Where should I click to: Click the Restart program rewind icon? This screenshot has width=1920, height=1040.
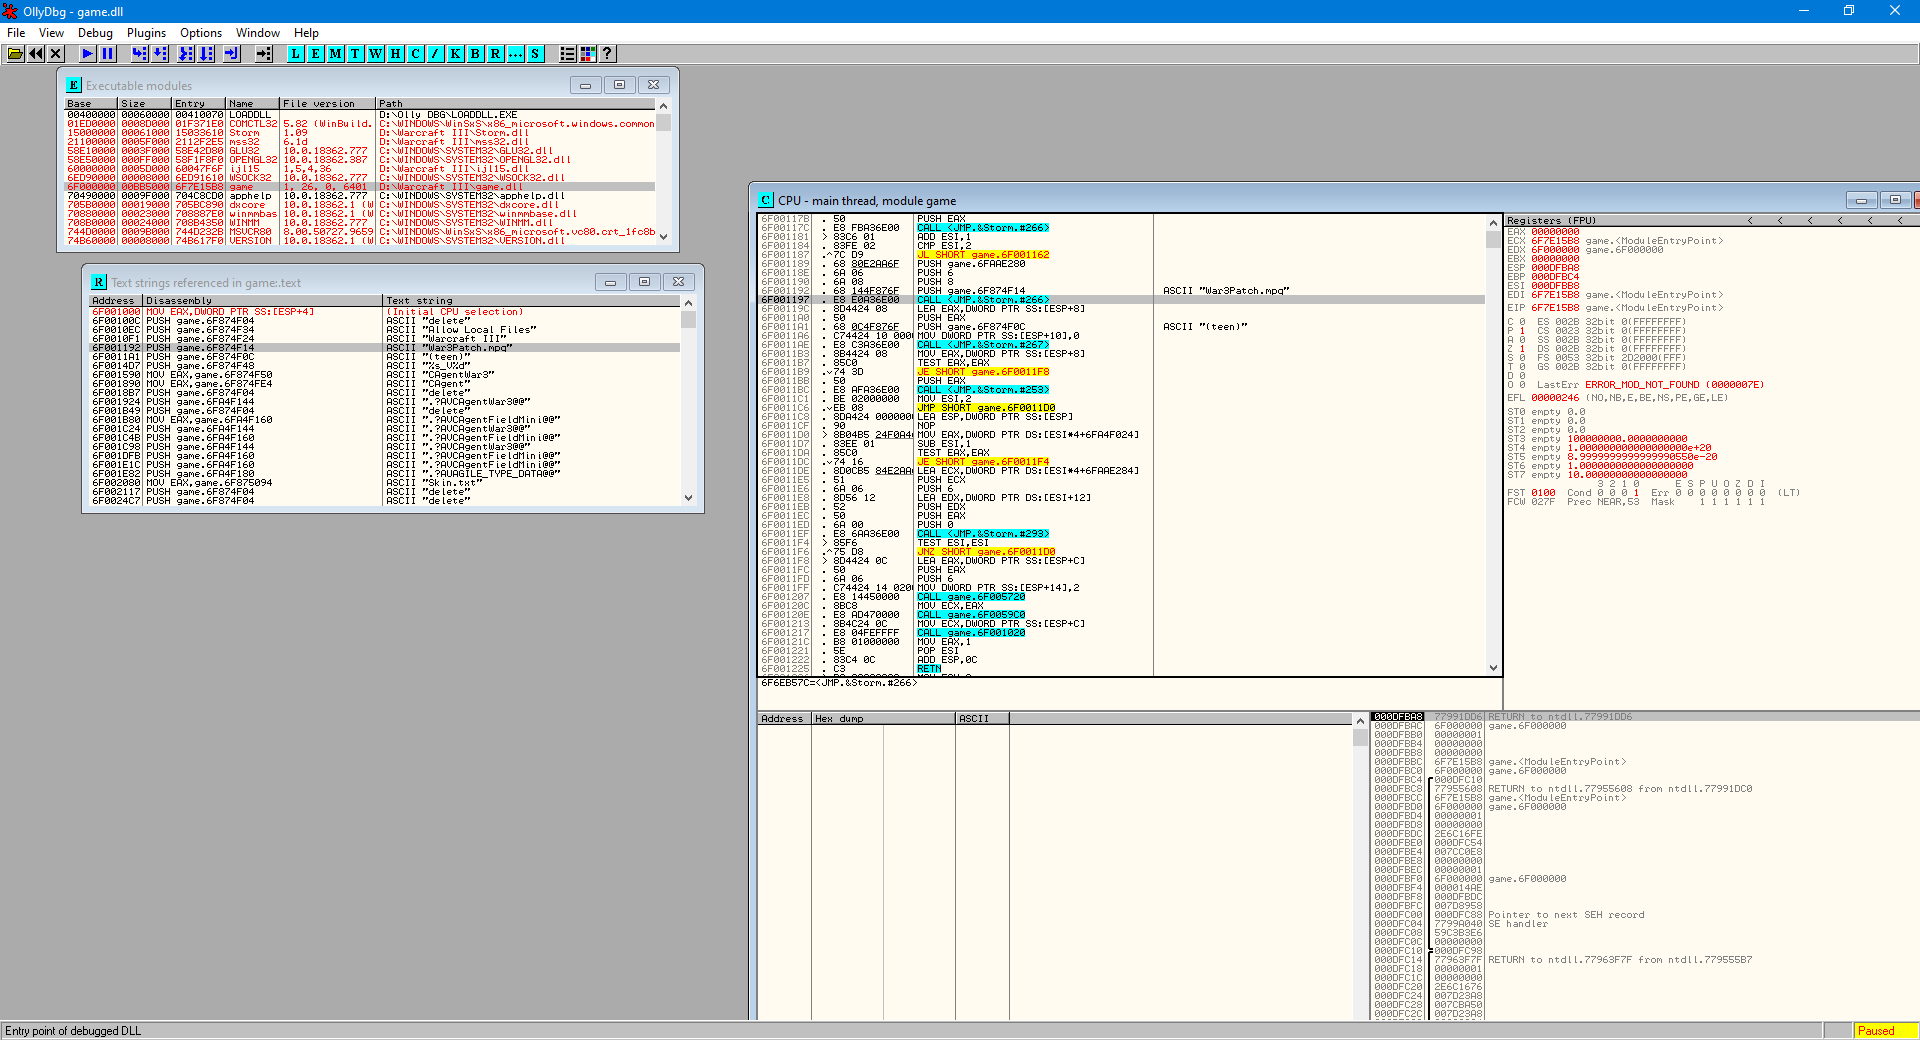coord(36,54)
